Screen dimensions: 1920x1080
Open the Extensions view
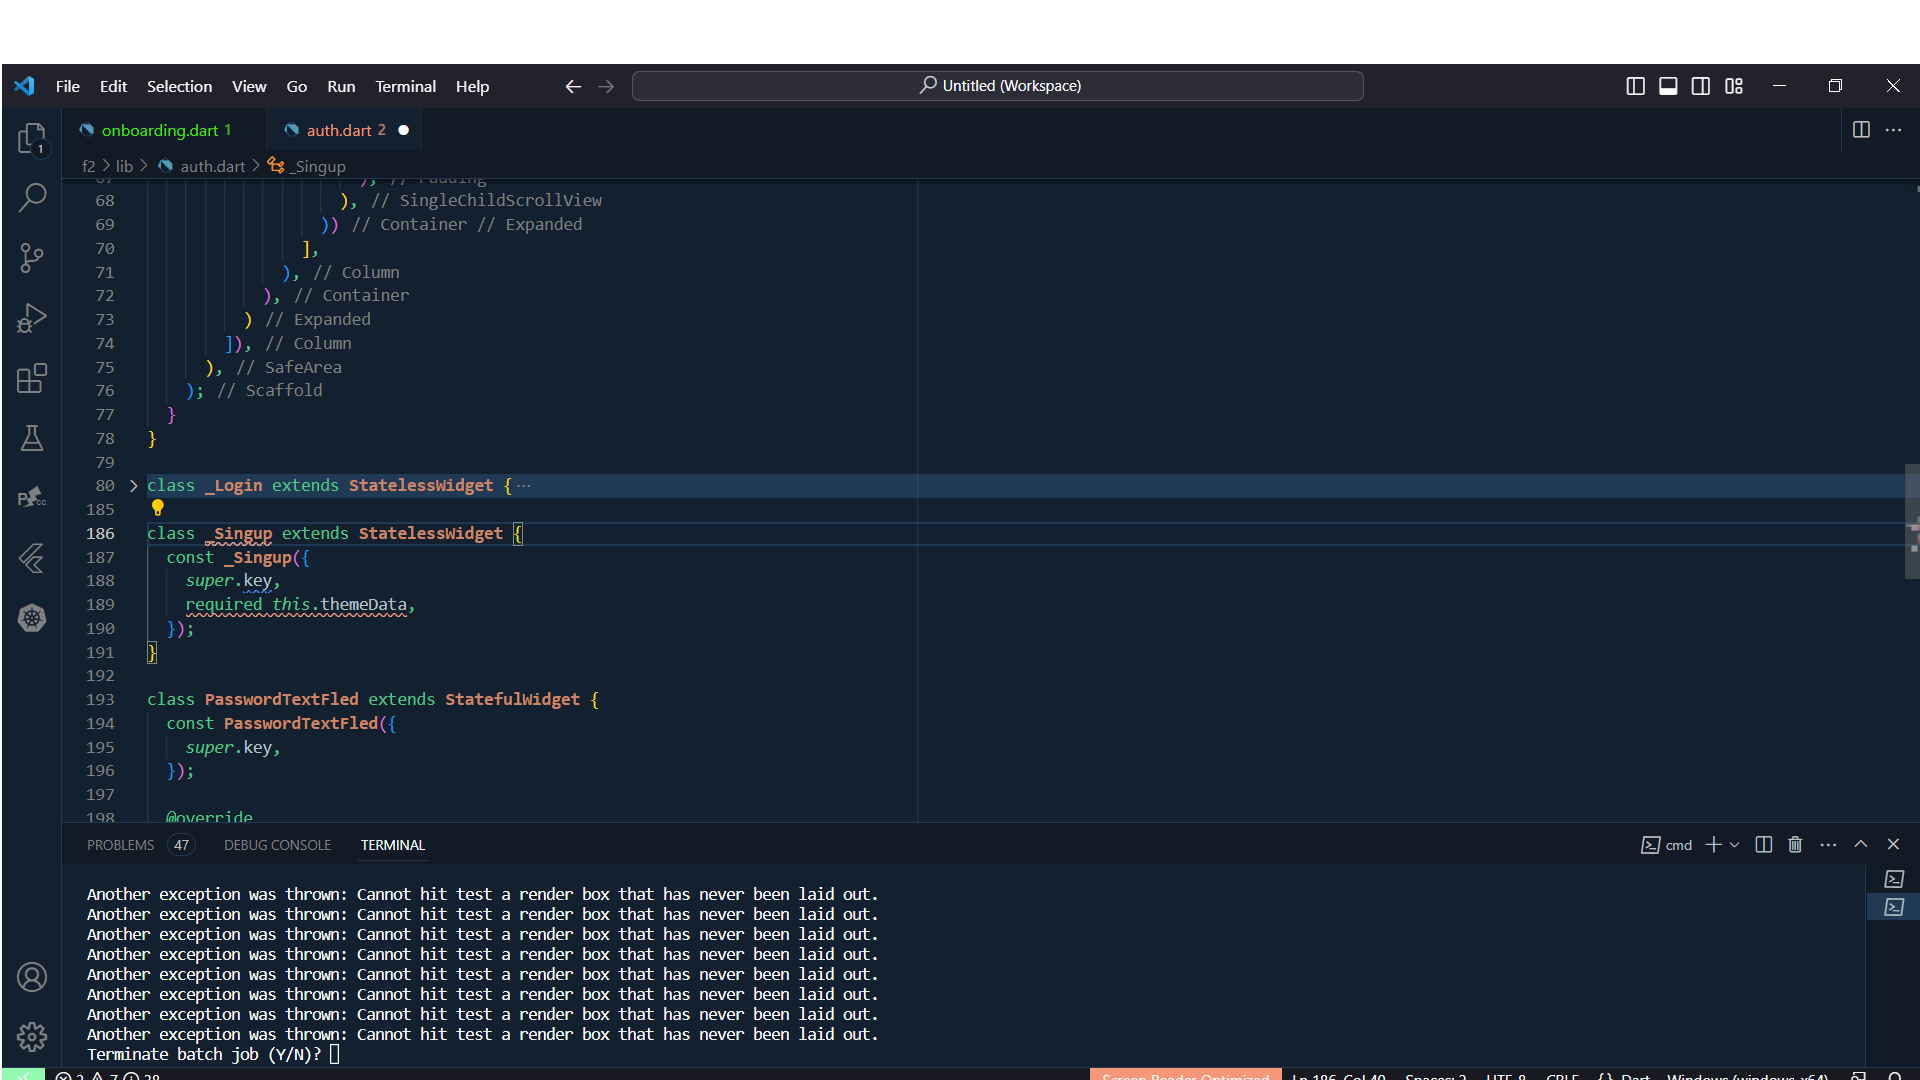[32, 378]
